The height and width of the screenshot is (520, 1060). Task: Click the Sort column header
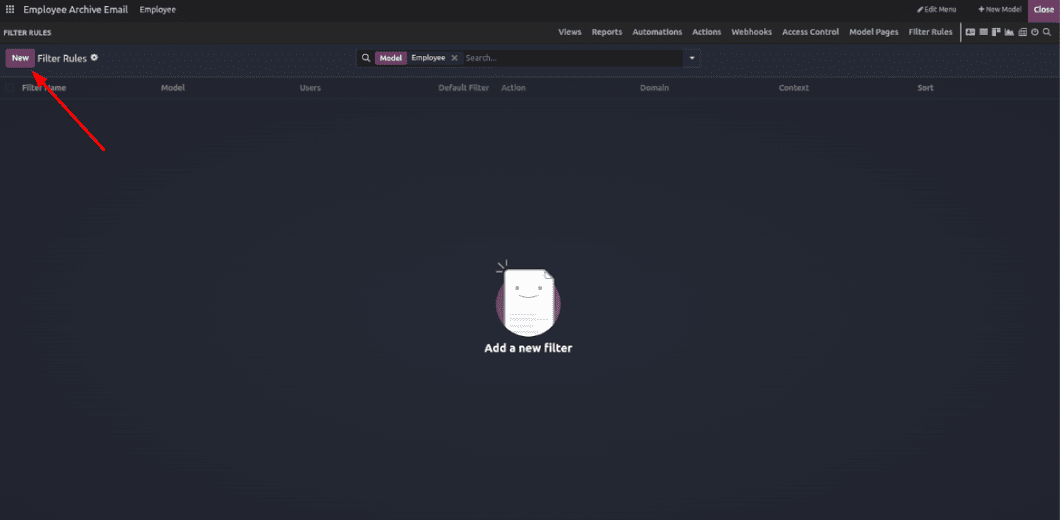click(x=925, y=88)
